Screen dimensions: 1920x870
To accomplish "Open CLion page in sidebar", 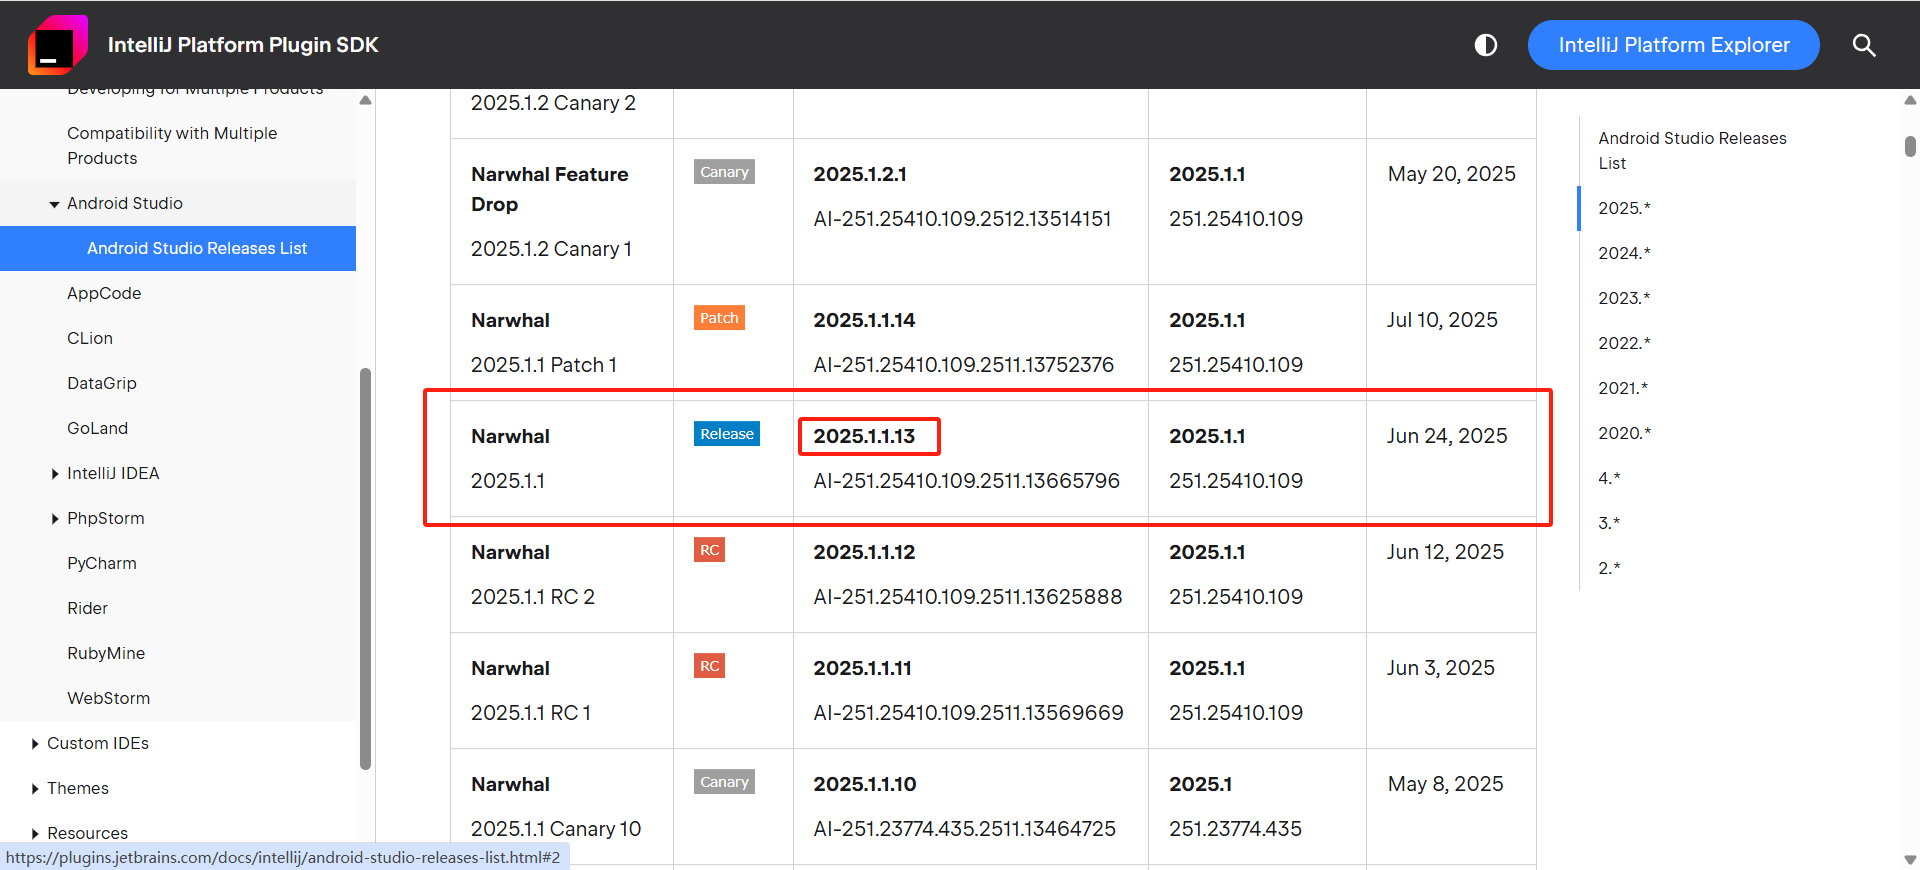I will [90, 338].
